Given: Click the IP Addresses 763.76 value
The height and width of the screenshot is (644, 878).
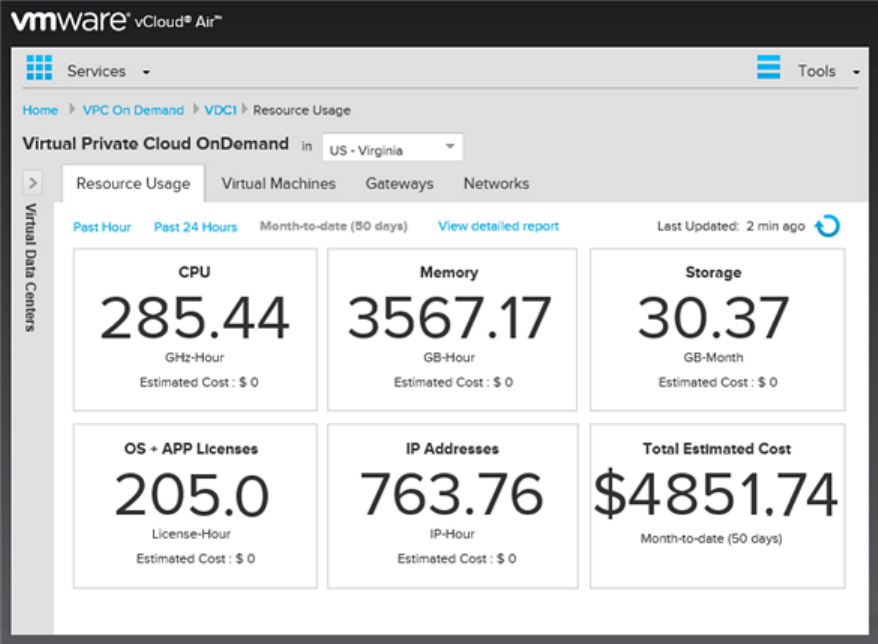Looking at the screenshot, I should (x=451, y=494).
